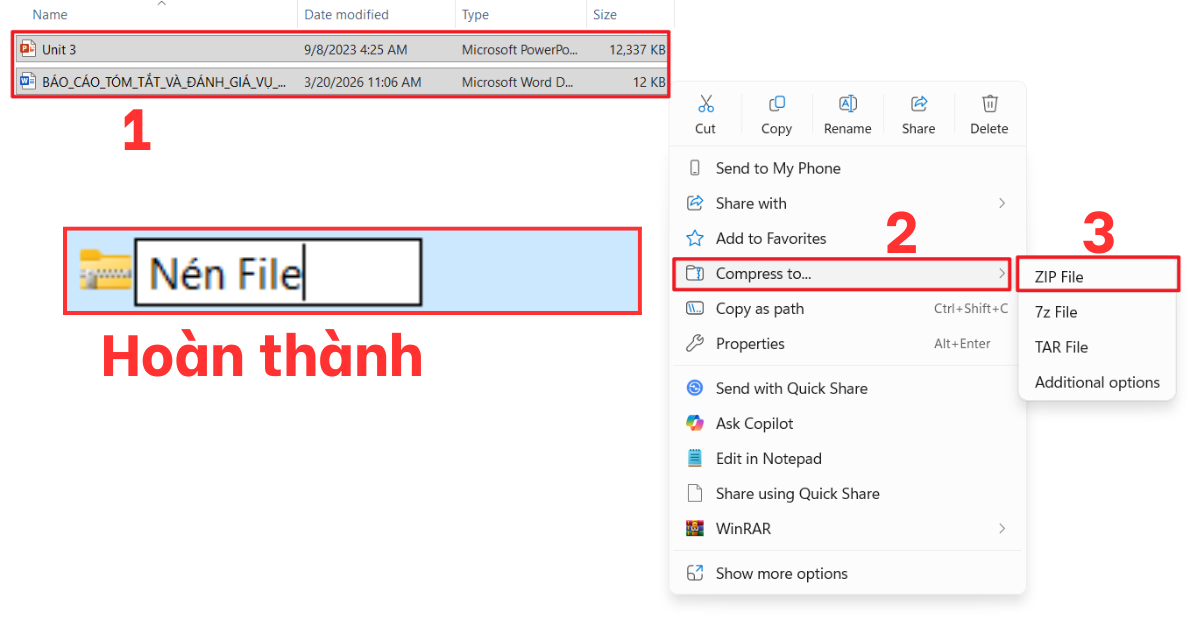The height and width of the screenshot is (630, 1200).
Task: Expand the Compress to submenu chevron
Action: (x=1002, y=273)
